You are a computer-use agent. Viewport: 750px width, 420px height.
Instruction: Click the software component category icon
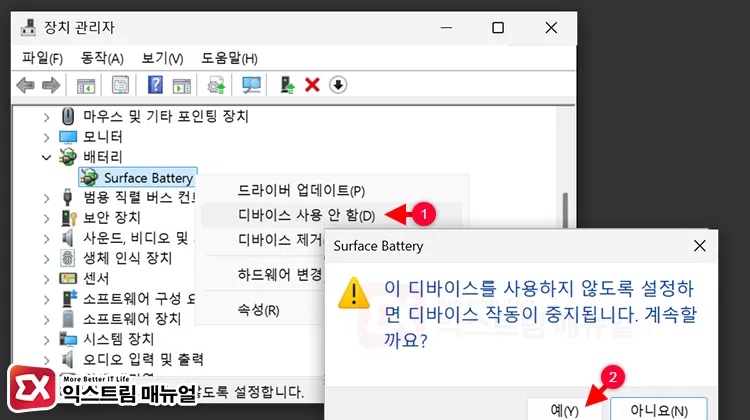(x=69, y=298)
